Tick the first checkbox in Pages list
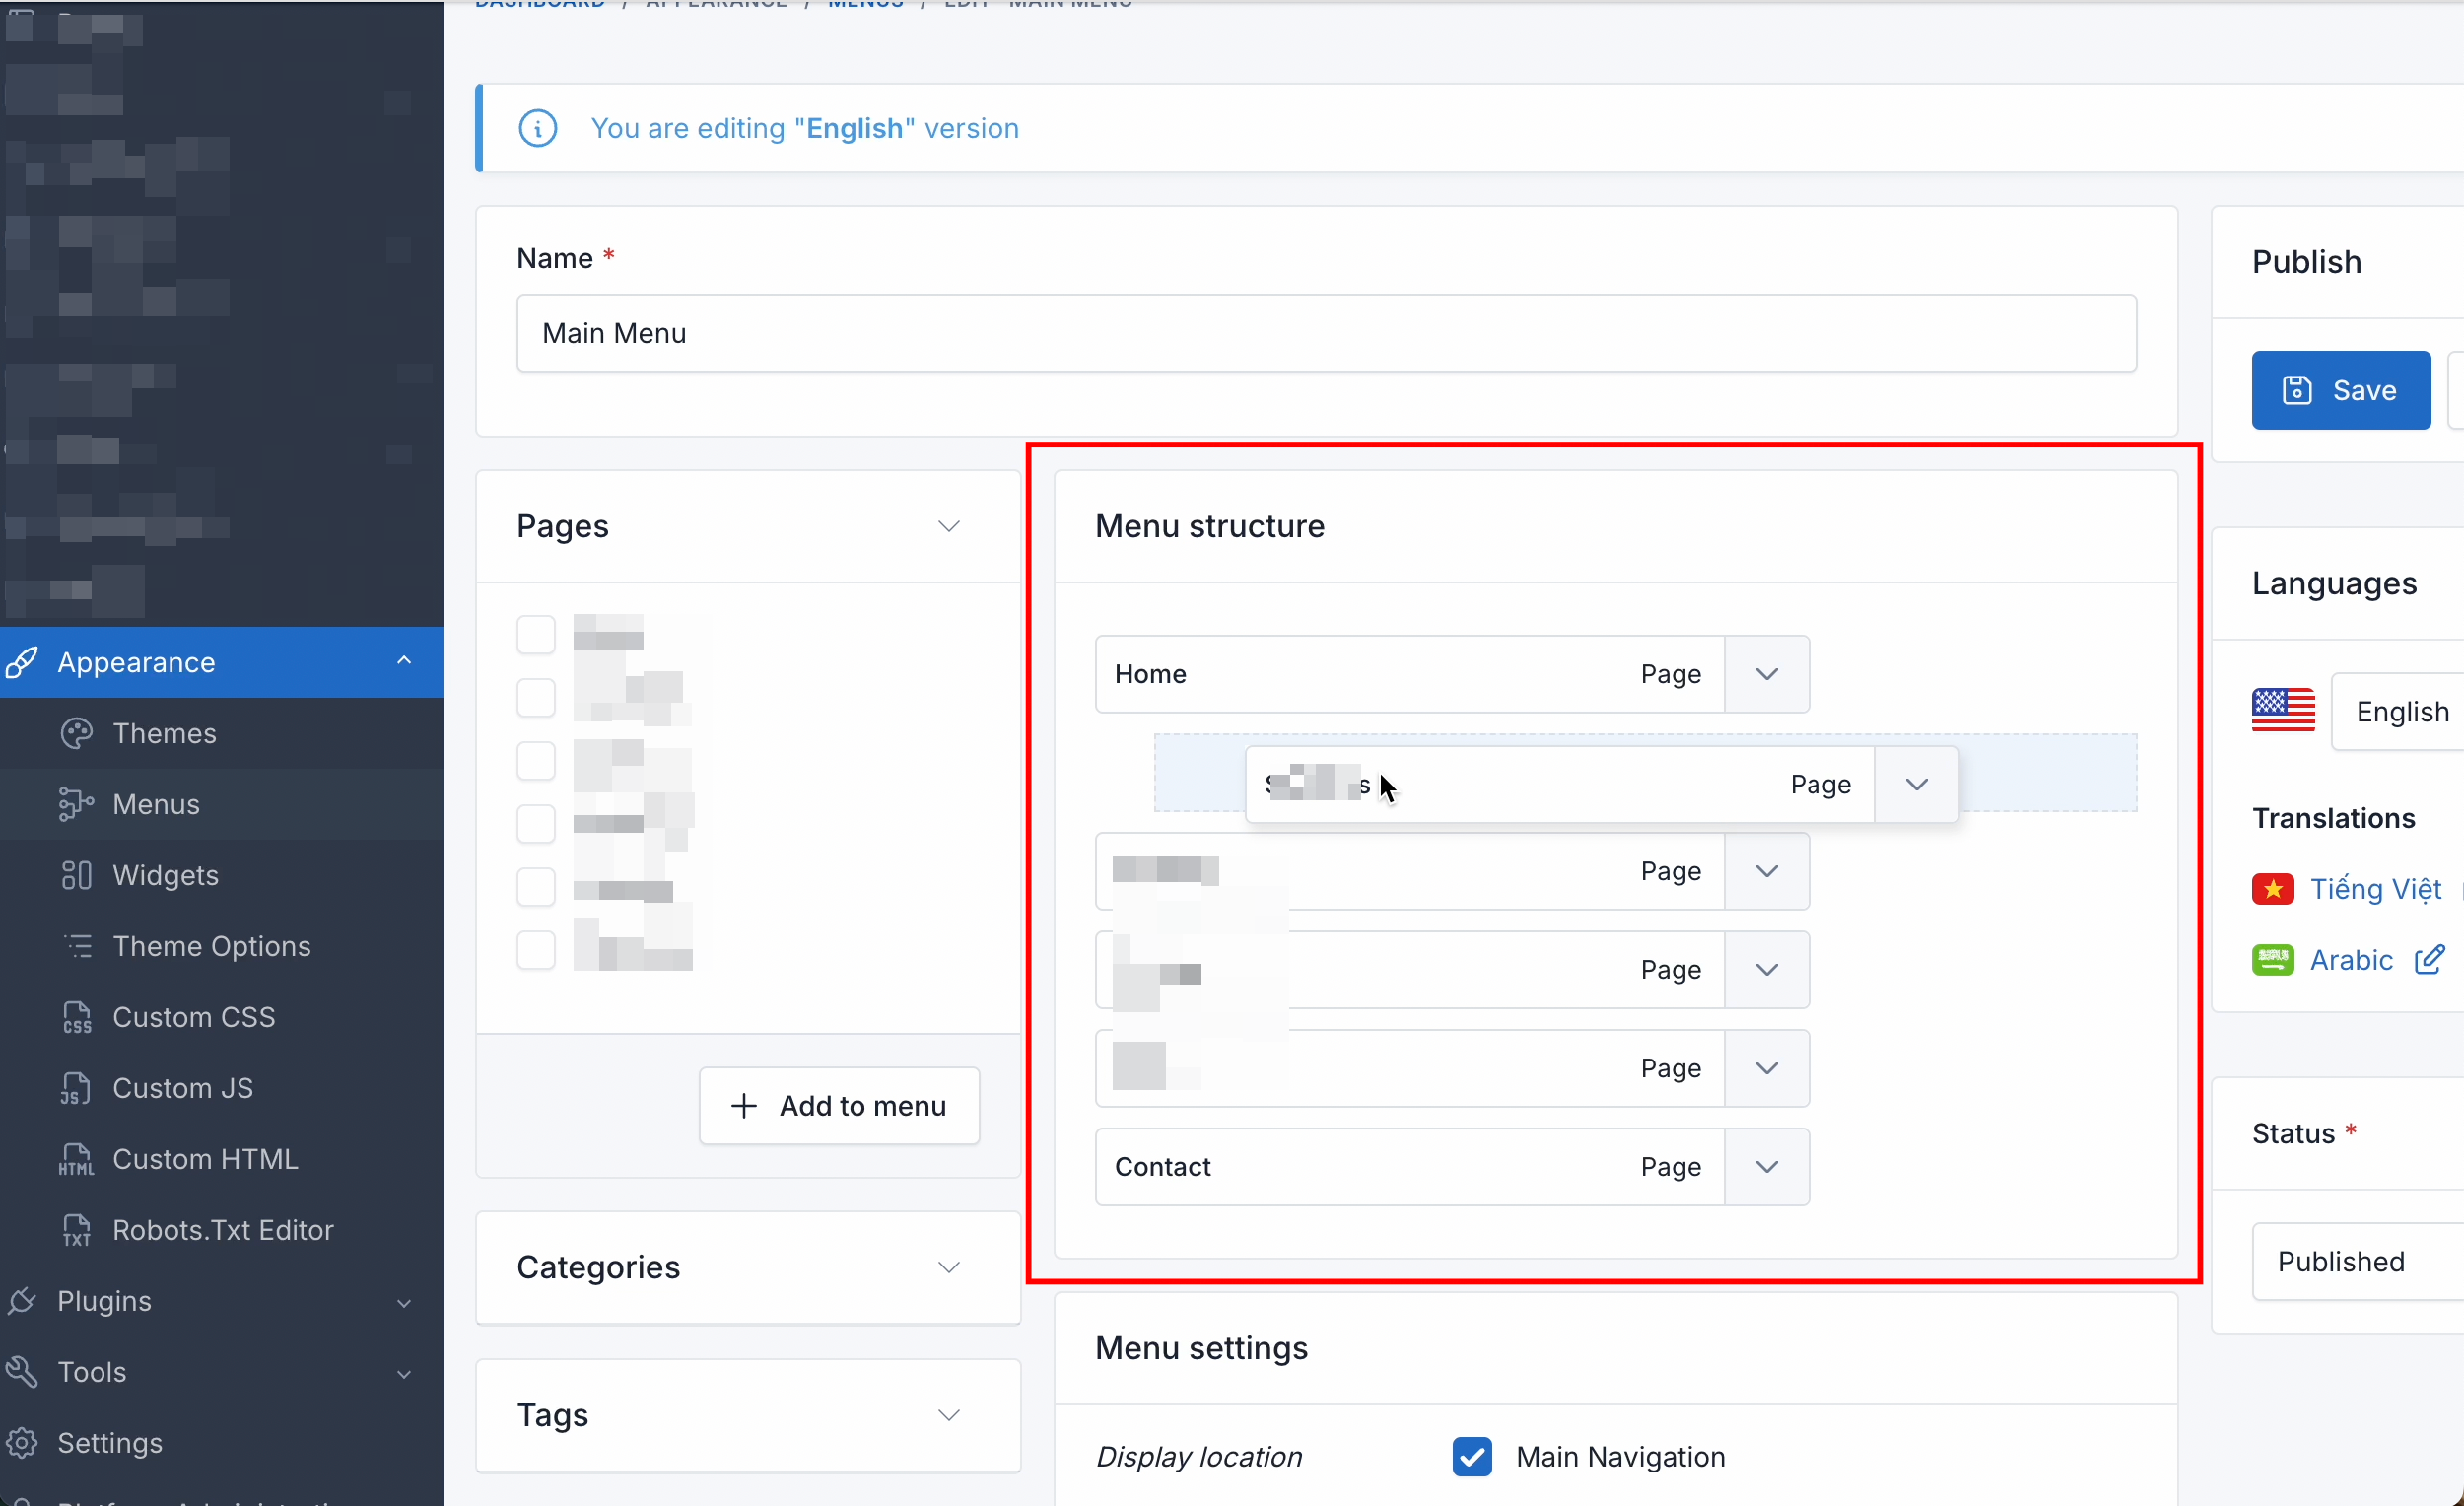 pyautogui.click(x=536, y=635)
